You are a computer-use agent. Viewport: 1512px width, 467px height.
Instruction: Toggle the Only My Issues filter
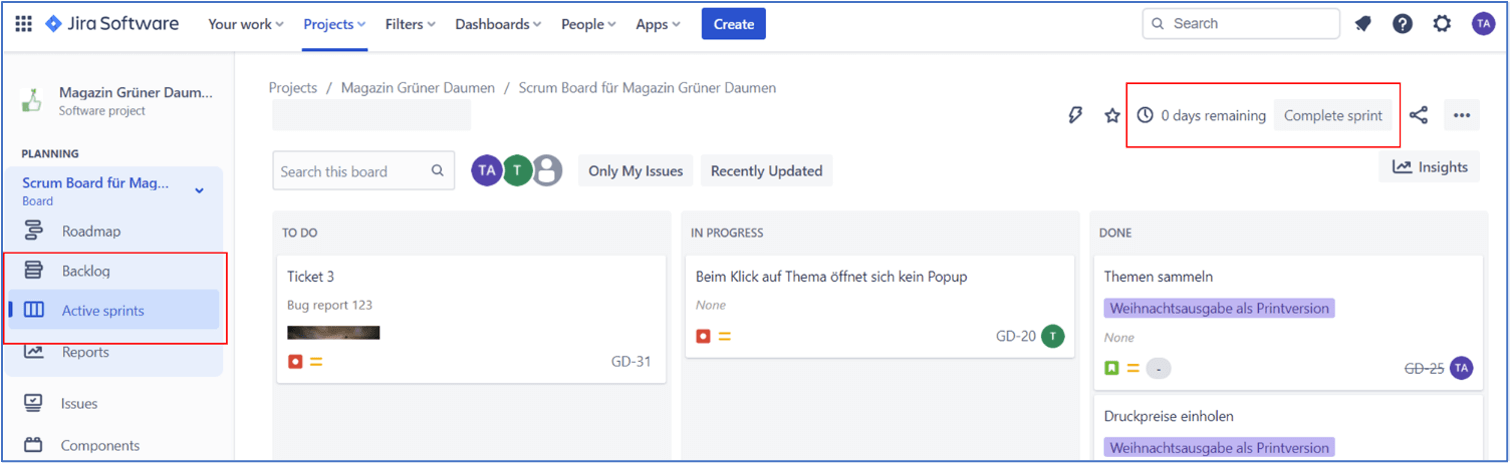635,171
